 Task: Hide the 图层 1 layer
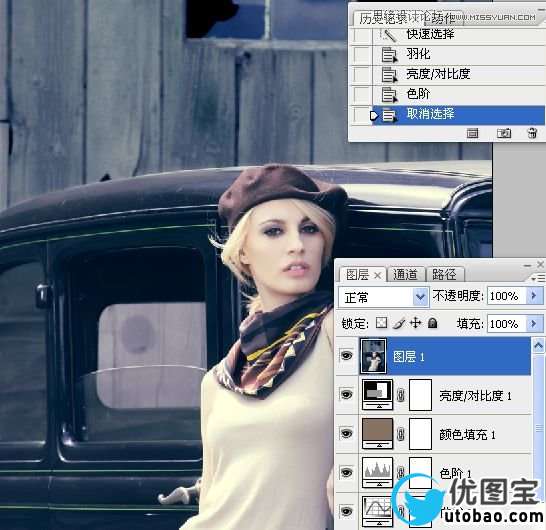[346, 356]
